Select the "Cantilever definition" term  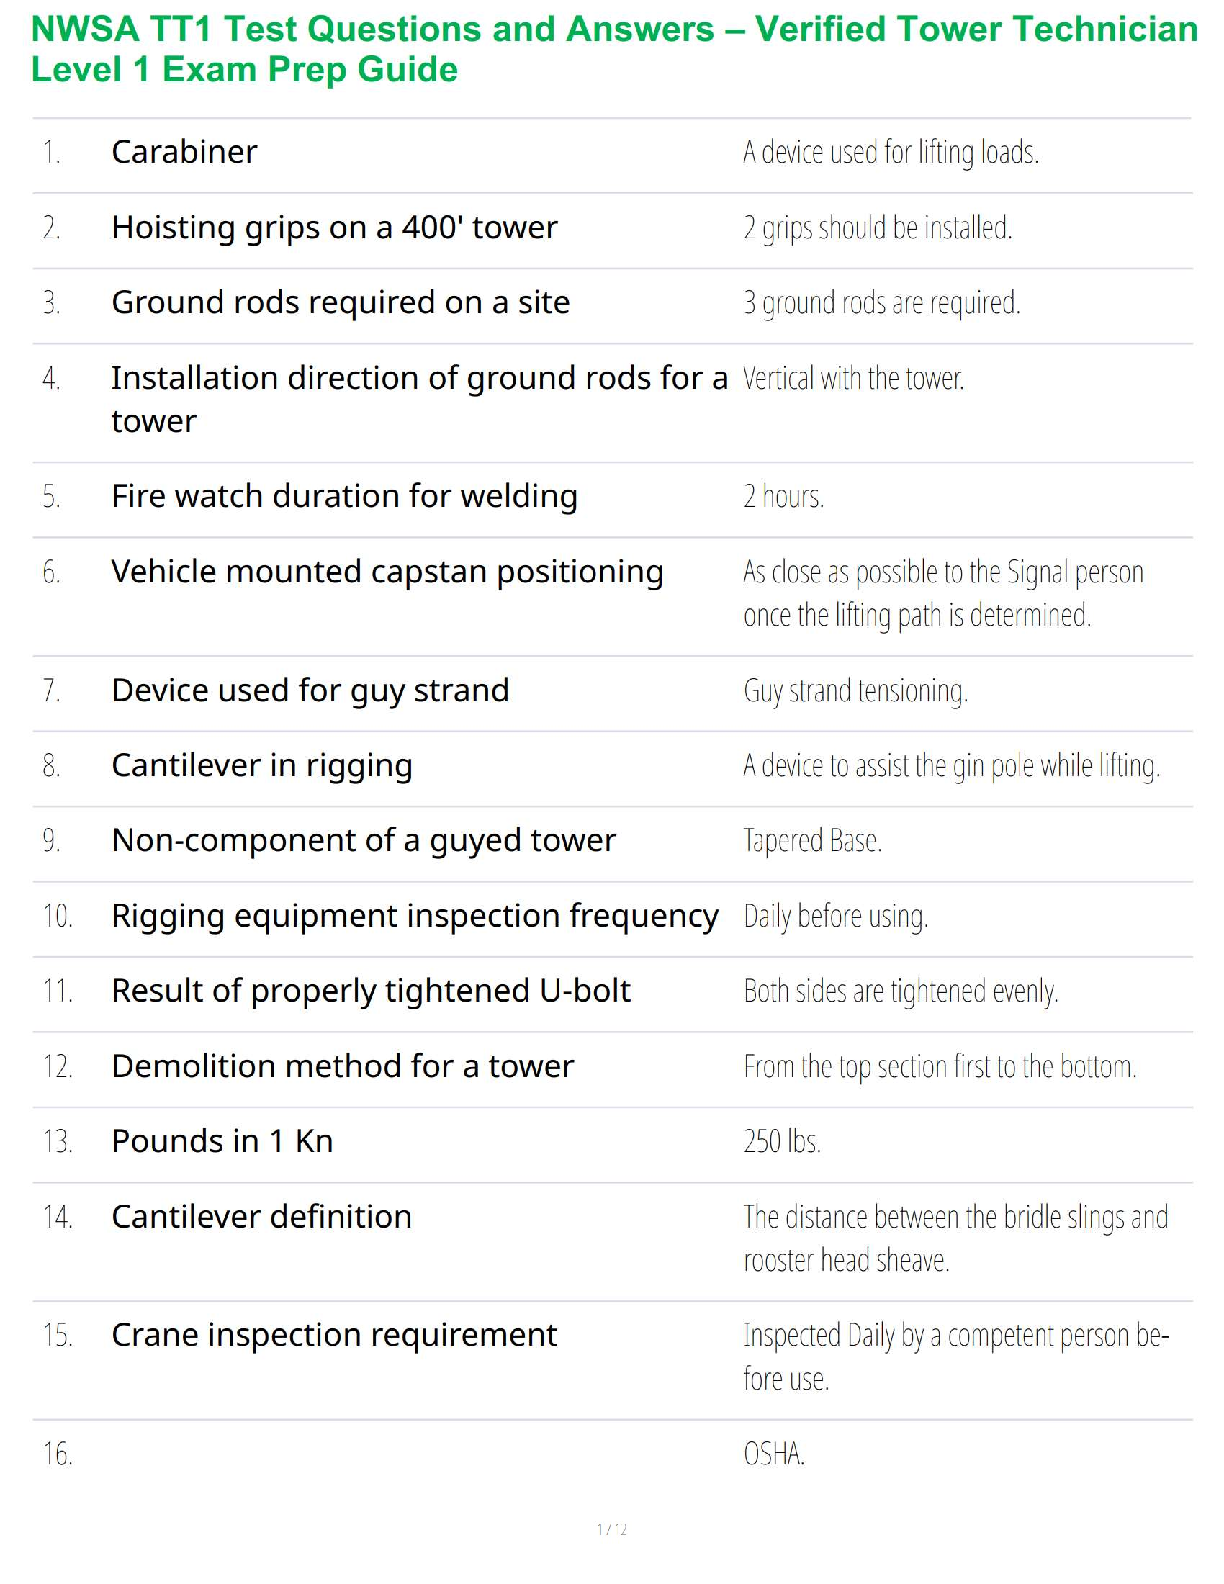tap(261, 1217)
